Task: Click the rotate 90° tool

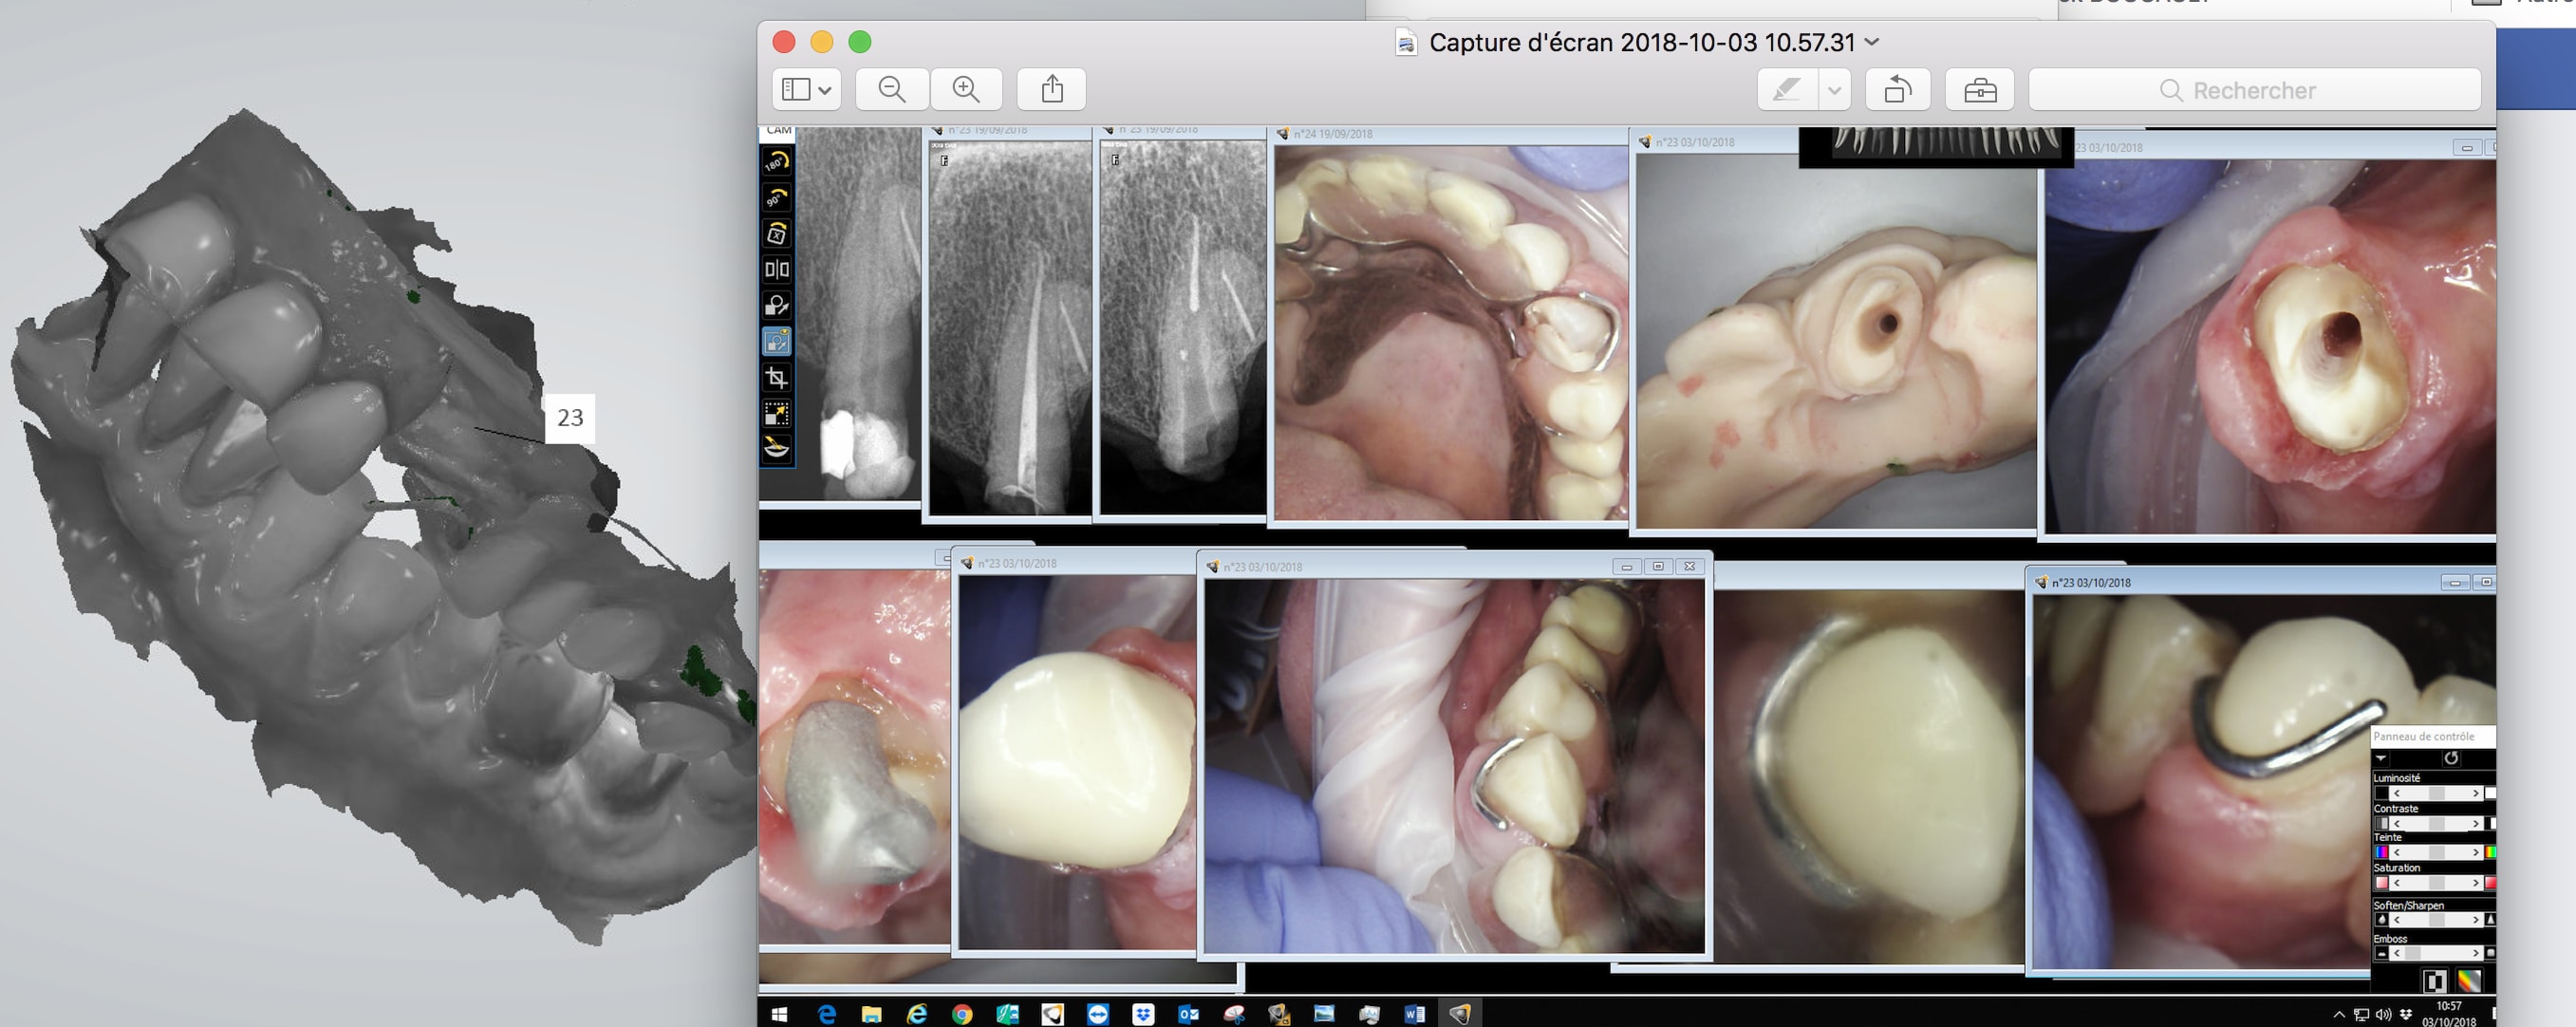Action: pyautogui.click(x=777, y=198)
